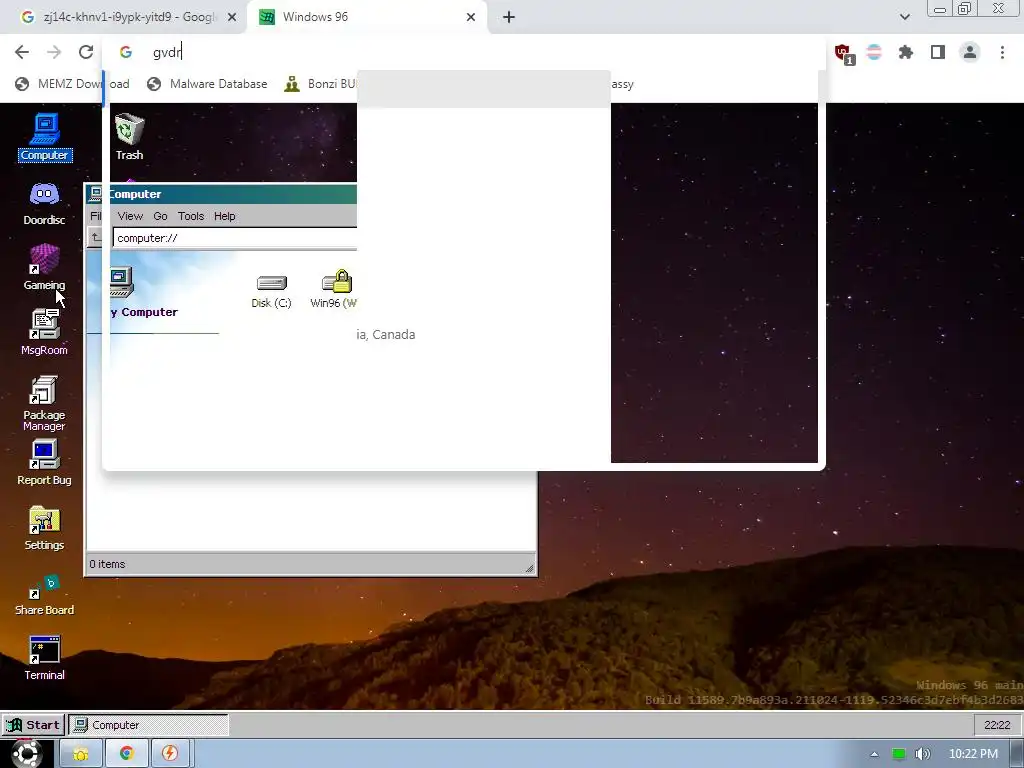Click the green tray icon
This screenshot has height=768, width=1024.
point(899,754)
